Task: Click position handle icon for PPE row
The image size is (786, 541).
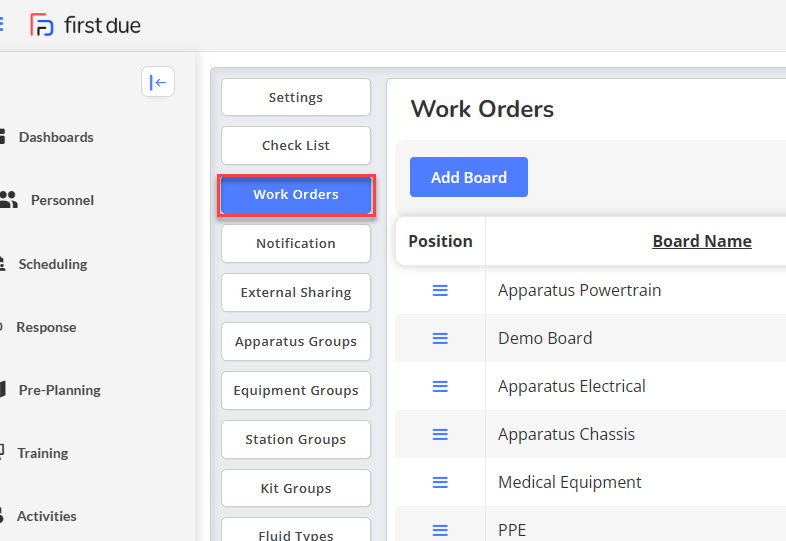Action: click(440, 530)
